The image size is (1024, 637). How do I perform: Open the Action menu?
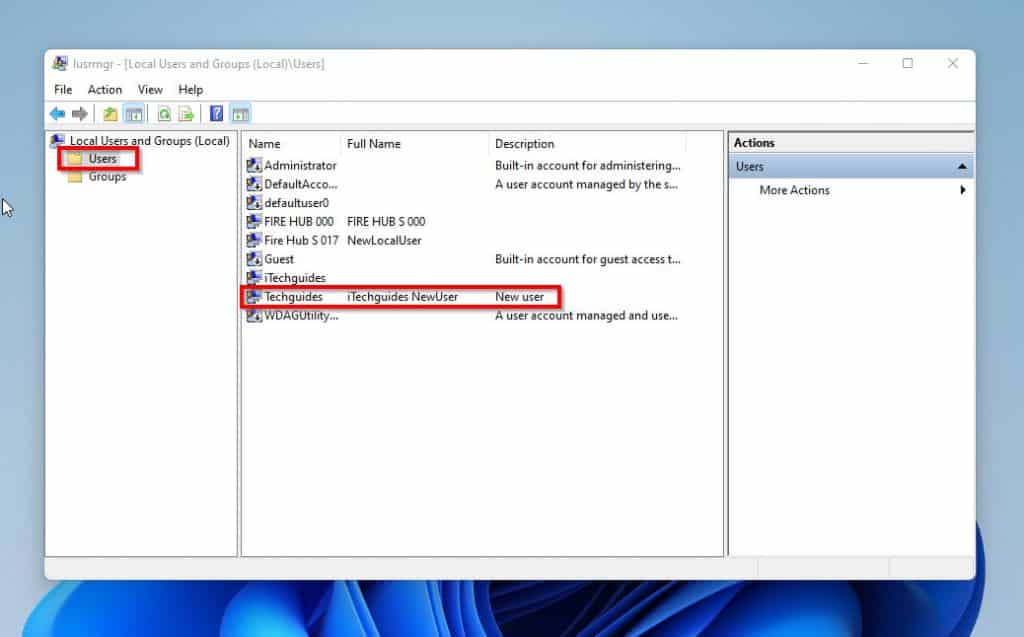(104, 90)
